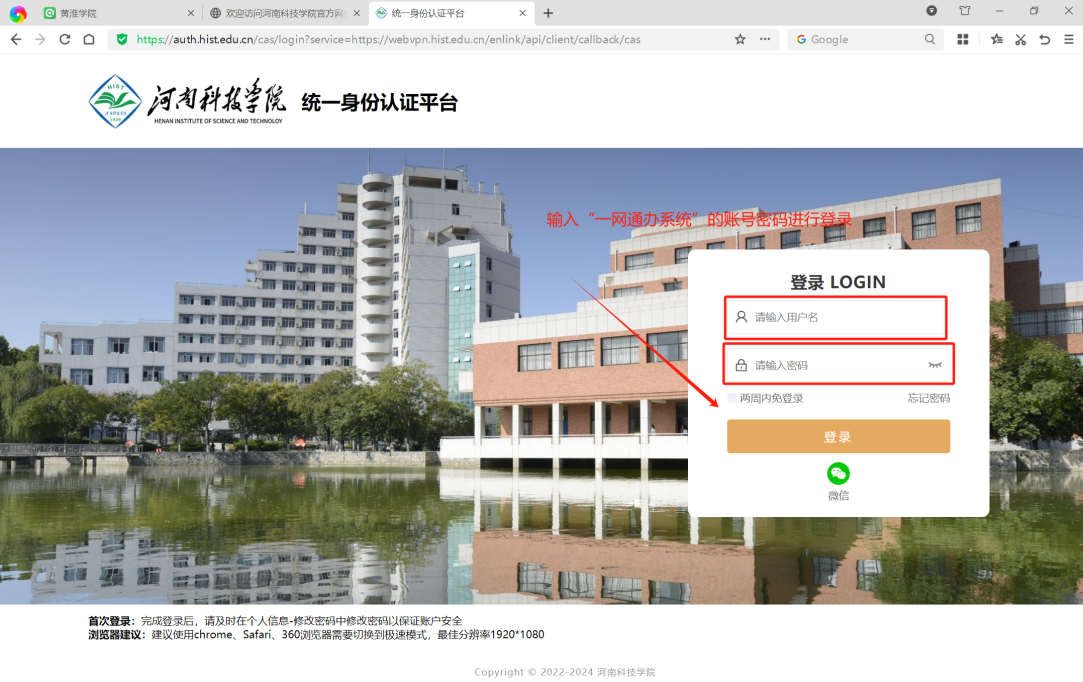Open the extensions grid icon

tap(963, 39)
